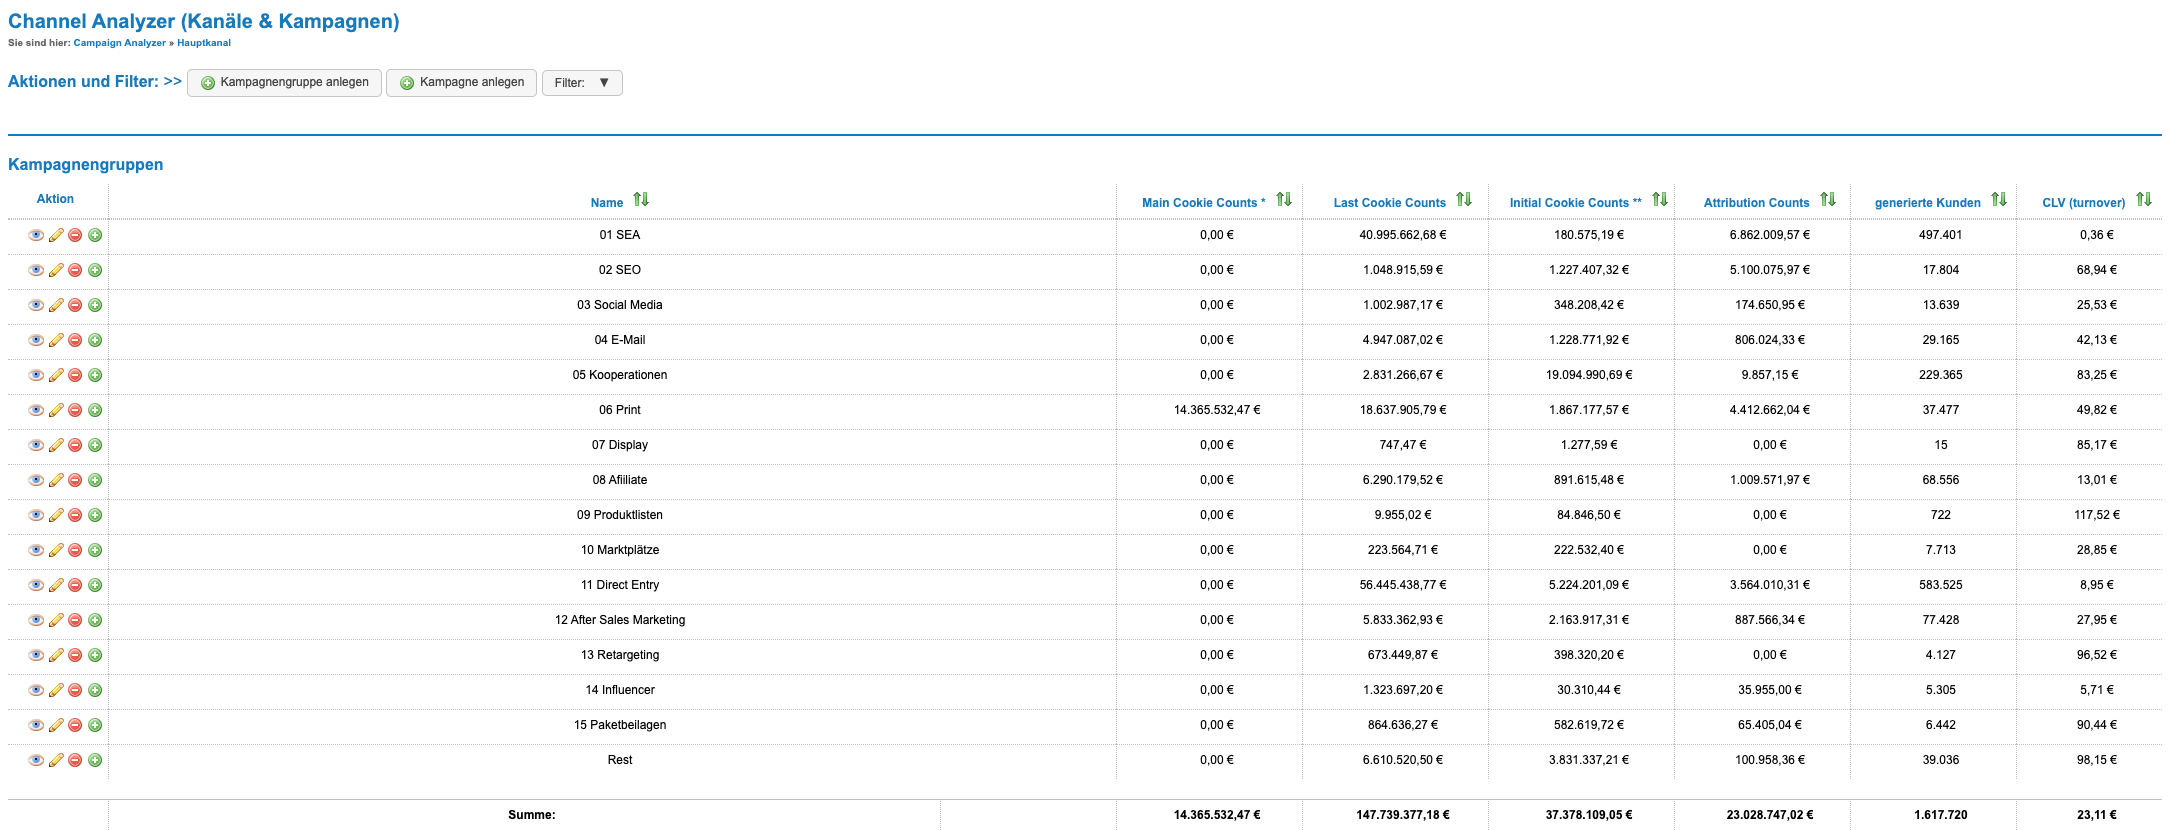
Task: Click add icon for 12 After Sales Marketing
Action: tap(95, 620)
